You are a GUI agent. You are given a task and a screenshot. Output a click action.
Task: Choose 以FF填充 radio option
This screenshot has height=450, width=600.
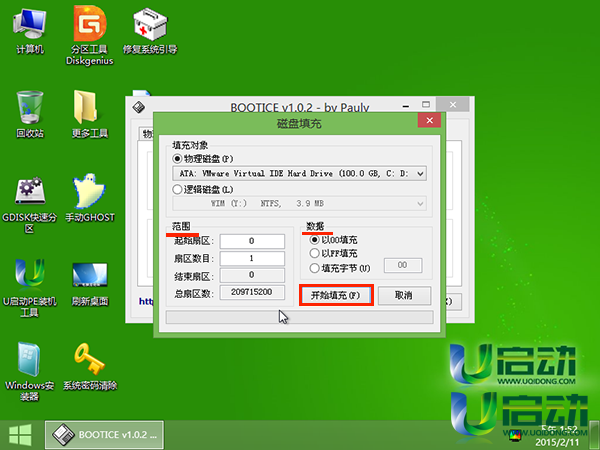pyautogui.click(x=314, y=253)
